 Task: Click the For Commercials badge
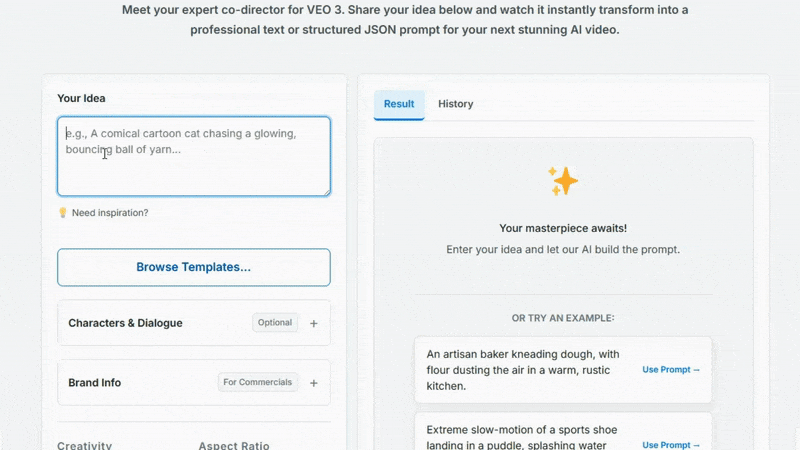(x=258, y=383)
